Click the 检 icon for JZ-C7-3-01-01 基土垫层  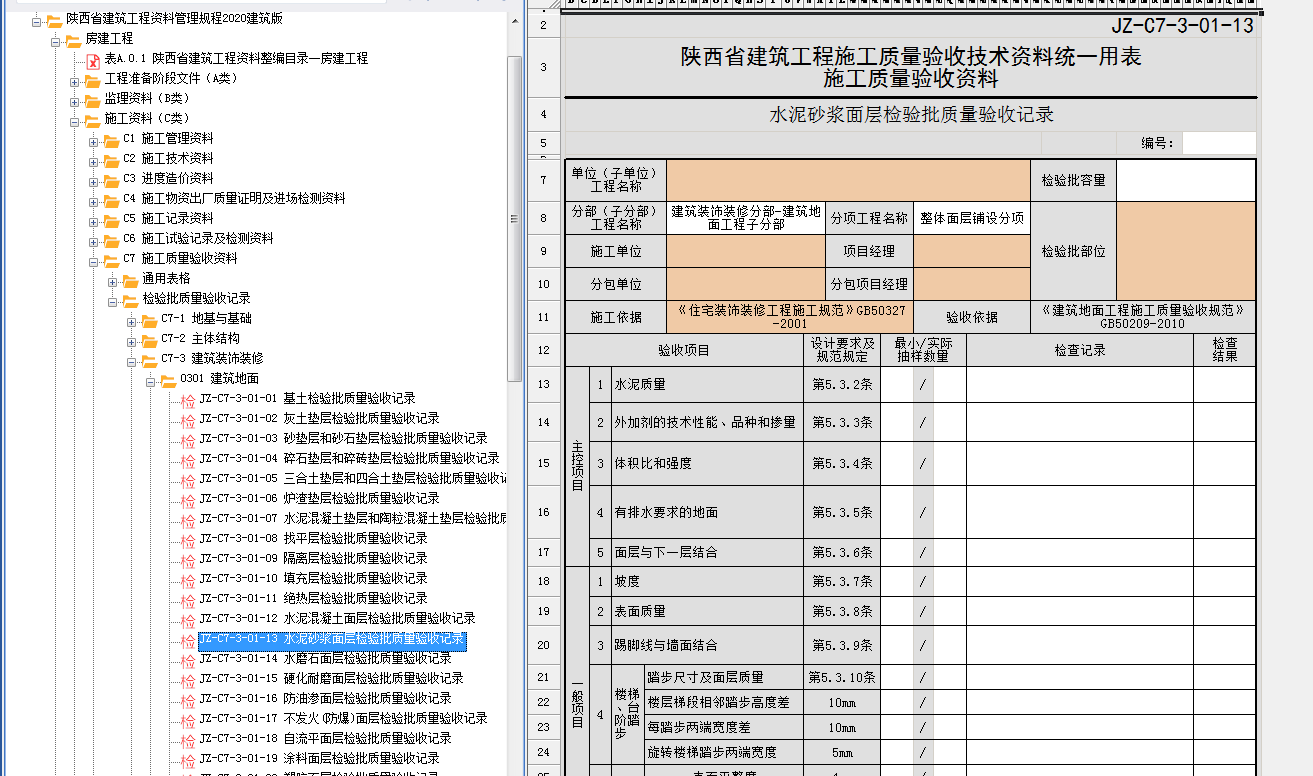187,400
